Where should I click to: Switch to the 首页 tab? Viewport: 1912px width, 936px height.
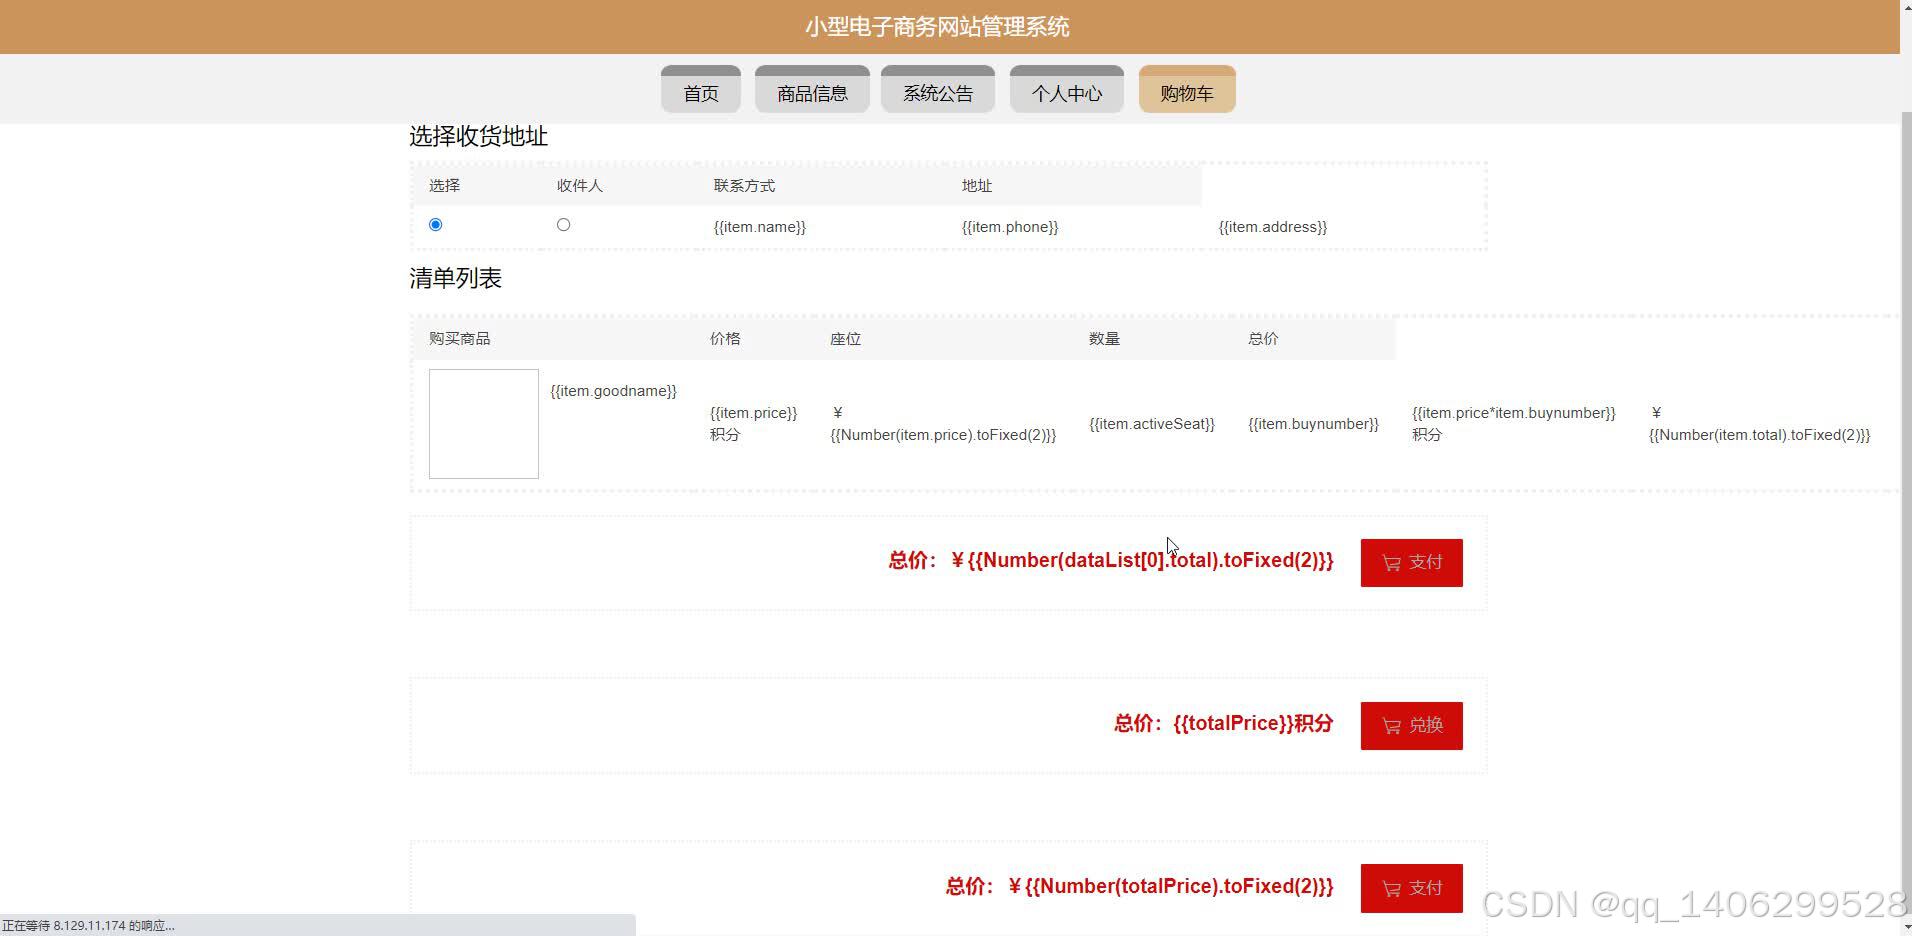click(x=700, y=90)
